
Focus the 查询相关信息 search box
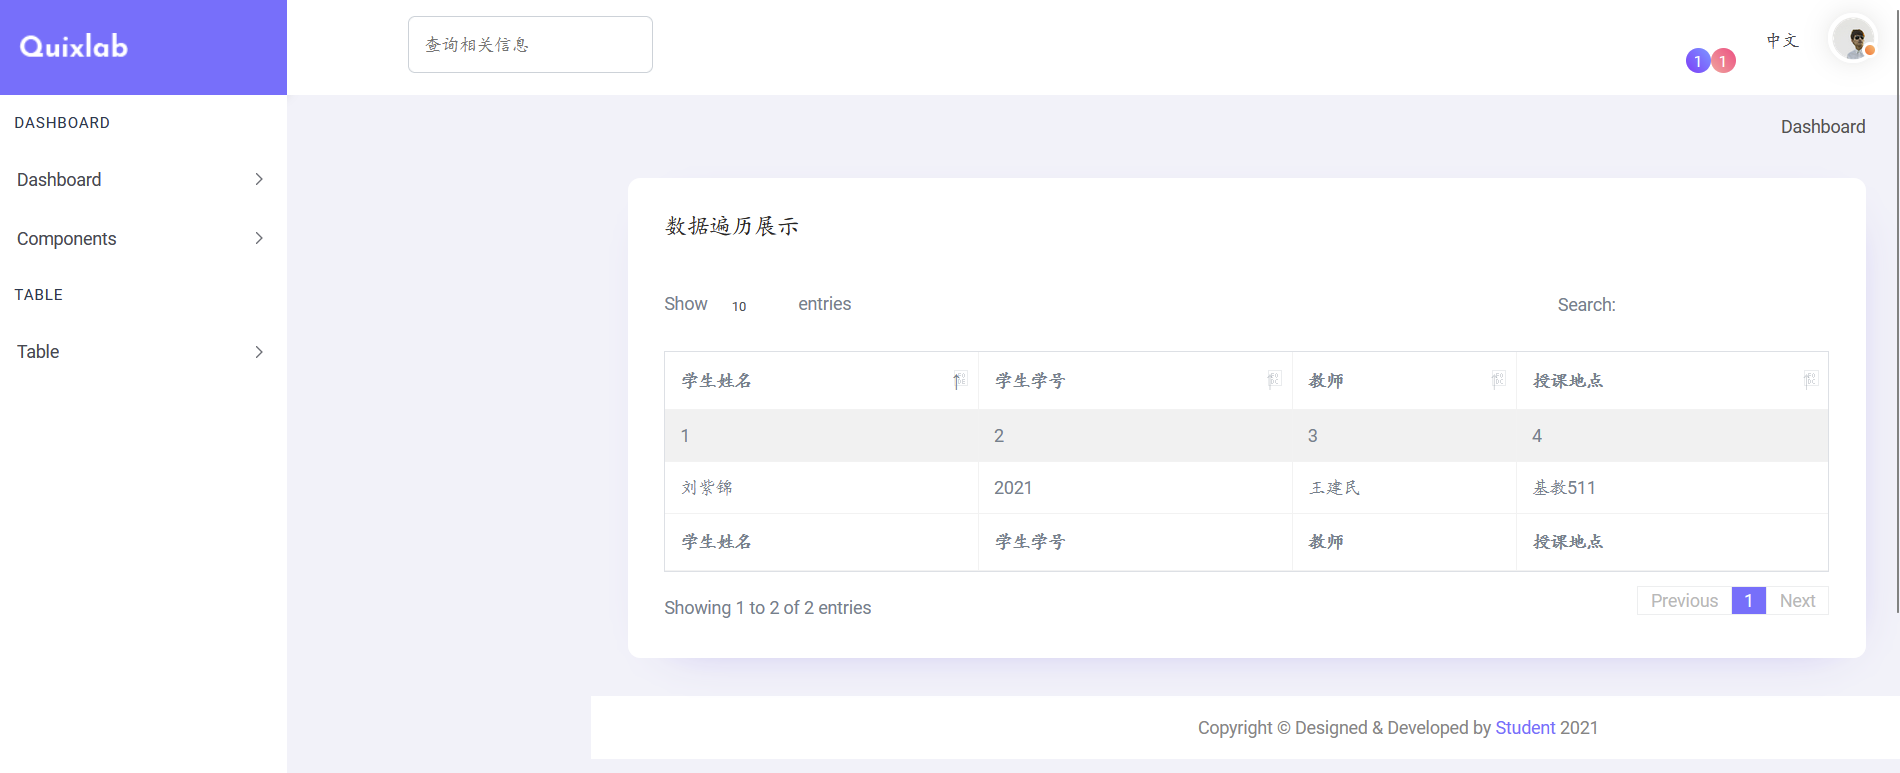(x=530, y=45)
